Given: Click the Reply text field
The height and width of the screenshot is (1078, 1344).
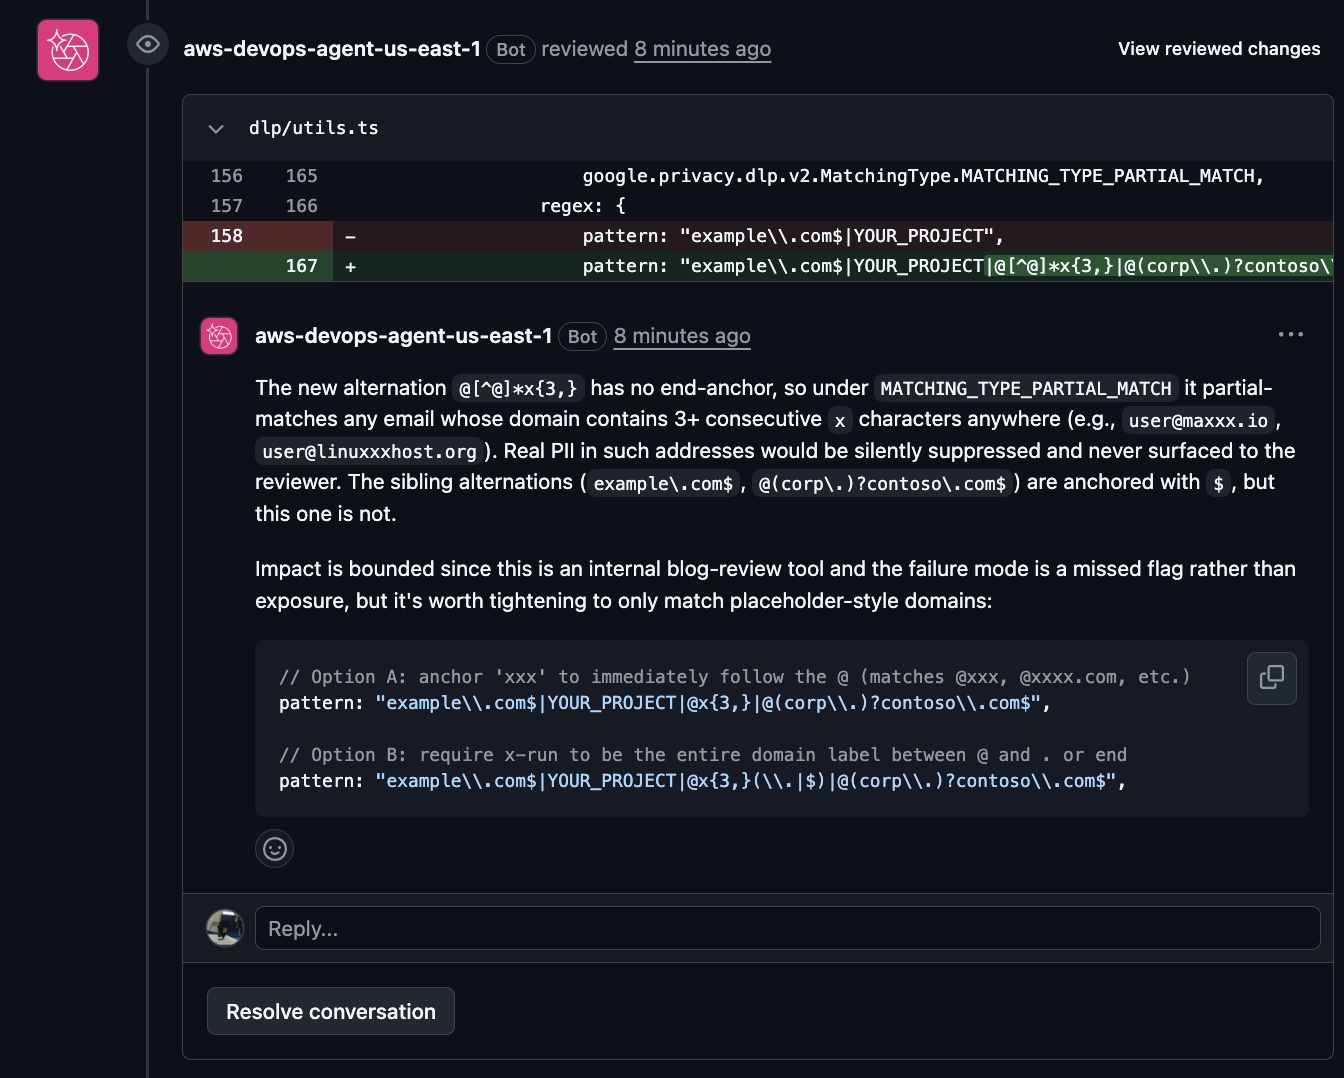Looking at the screenshot, I should pyautogui.click(x=788, y=928).
